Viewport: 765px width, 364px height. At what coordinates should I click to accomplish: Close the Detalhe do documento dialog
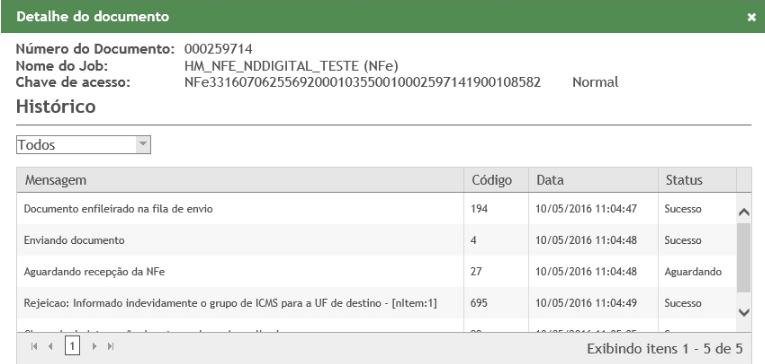[751, 17]
